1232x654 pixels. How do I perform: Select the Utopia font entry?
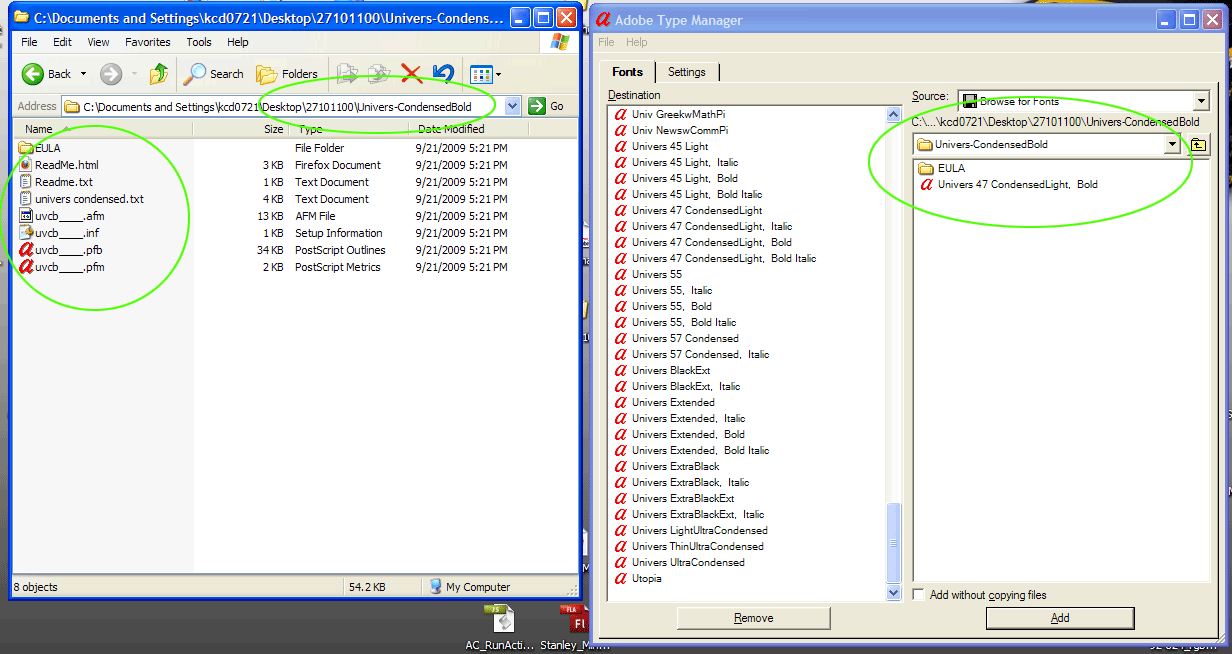click(638, 578)
